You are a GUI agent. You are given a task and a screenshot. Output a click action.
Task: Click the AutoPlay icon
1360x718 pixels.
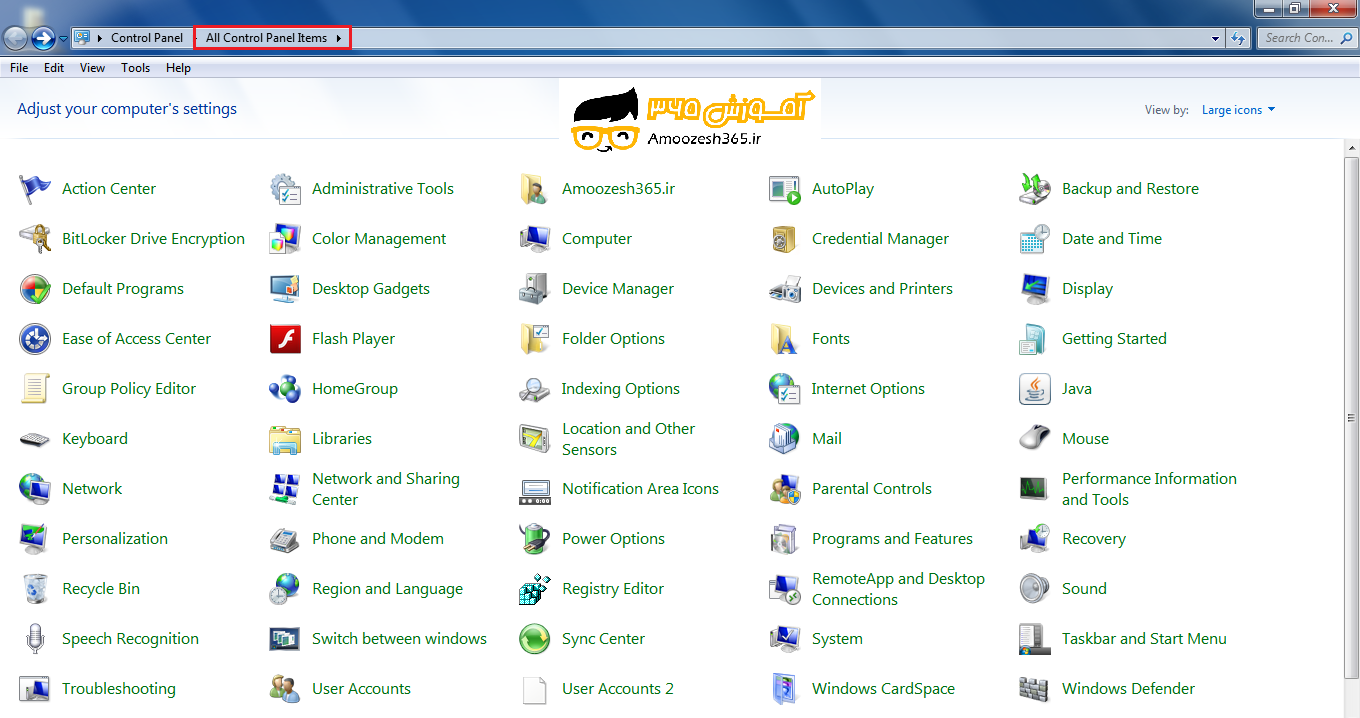pyautogui.click(x=785, y=189)
